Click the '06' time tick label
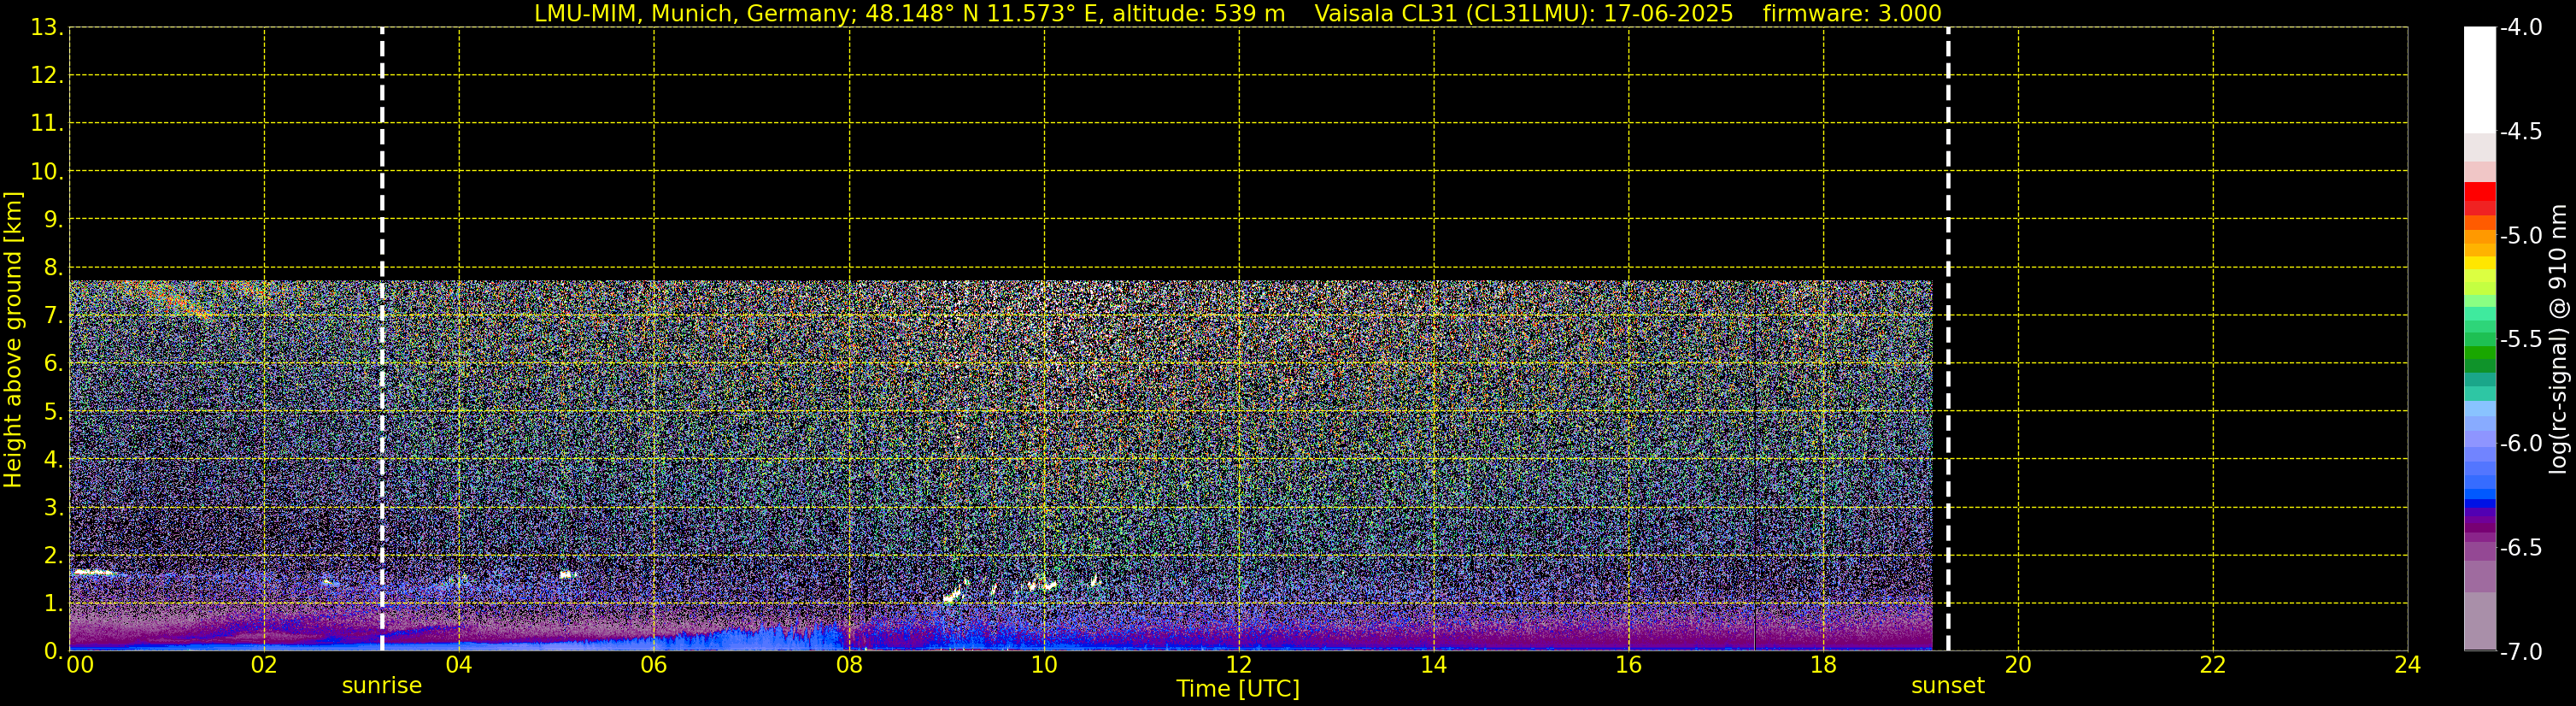Image resolution: width=2576 pixels, height=706 pixels. click(x=654, y=665)
